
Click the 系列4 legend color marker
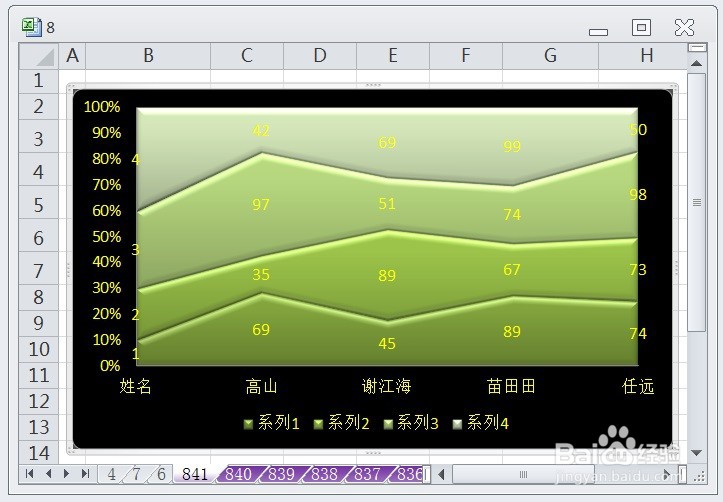point(457,424)
